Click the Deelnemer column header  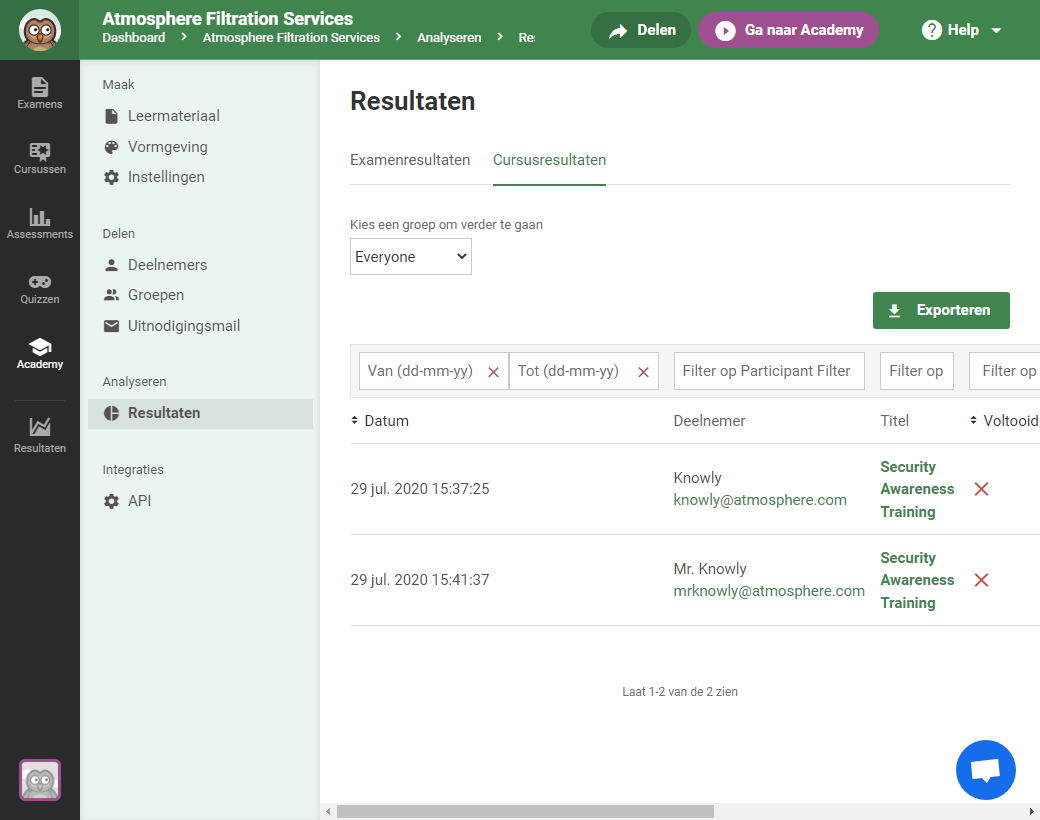[709, 421]
